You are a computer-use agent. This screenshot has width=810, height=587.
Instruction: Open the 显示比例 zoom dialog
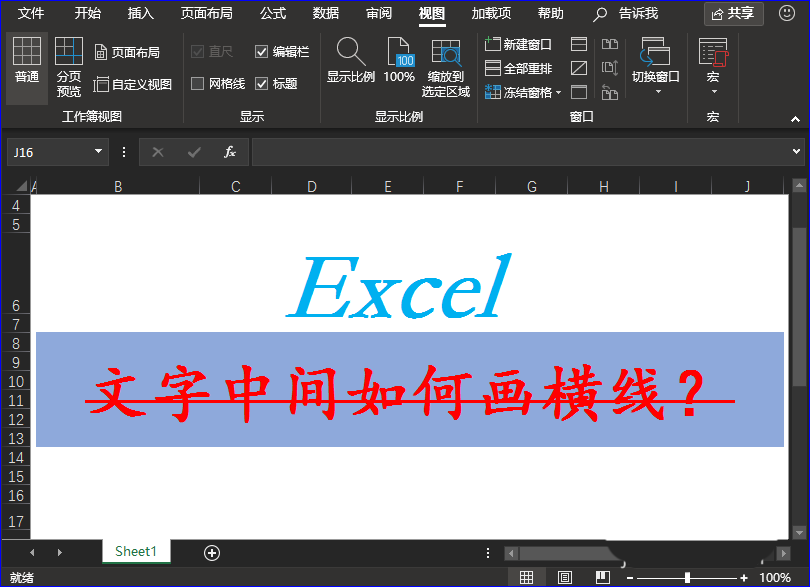pyautogui.click(x=351, y=60)
